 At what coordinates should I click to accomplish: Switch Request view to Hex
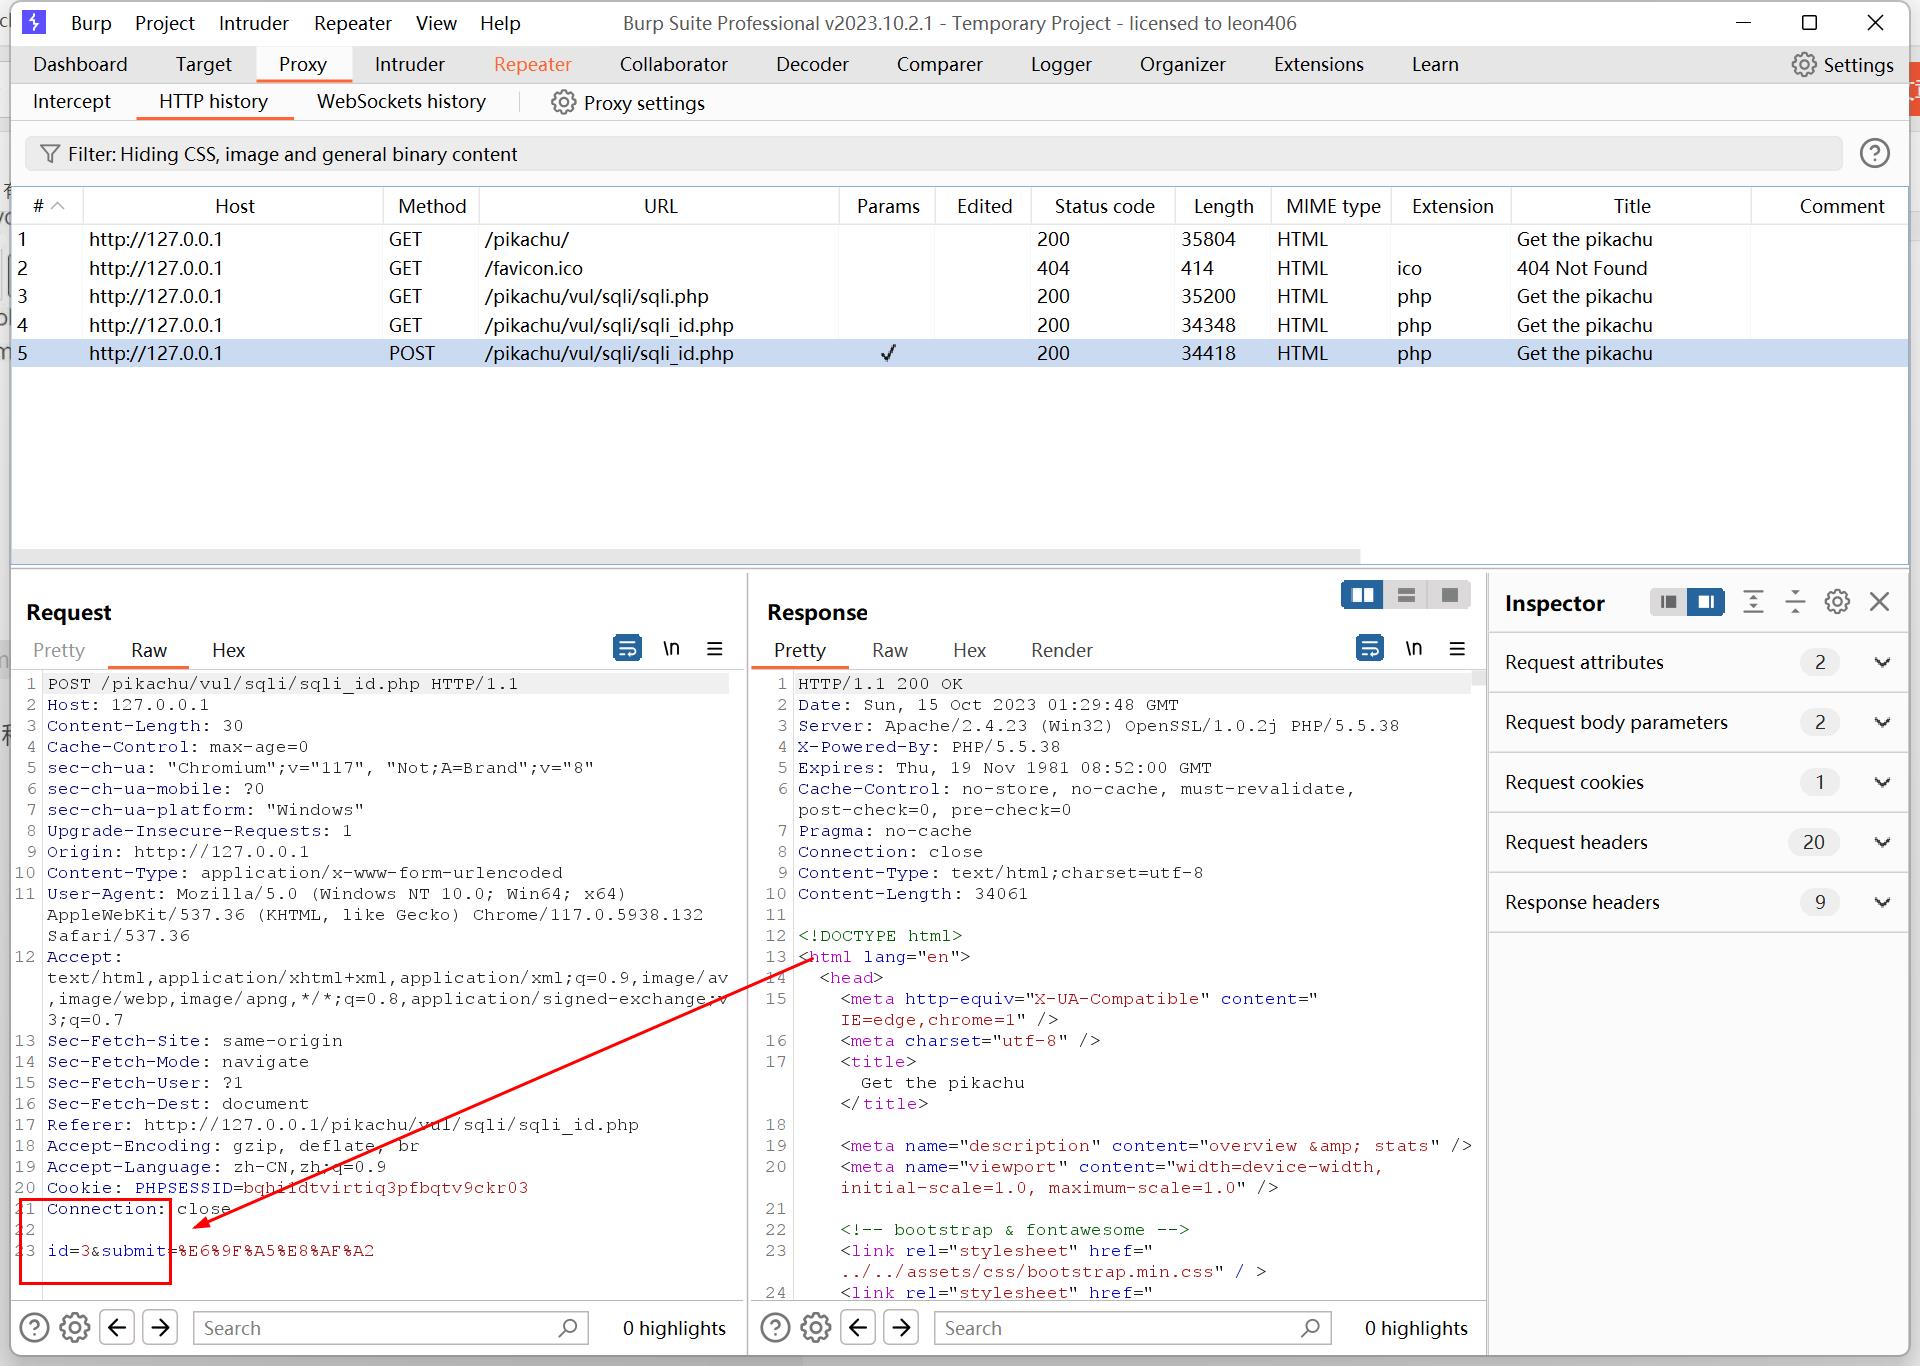[228, 650]
